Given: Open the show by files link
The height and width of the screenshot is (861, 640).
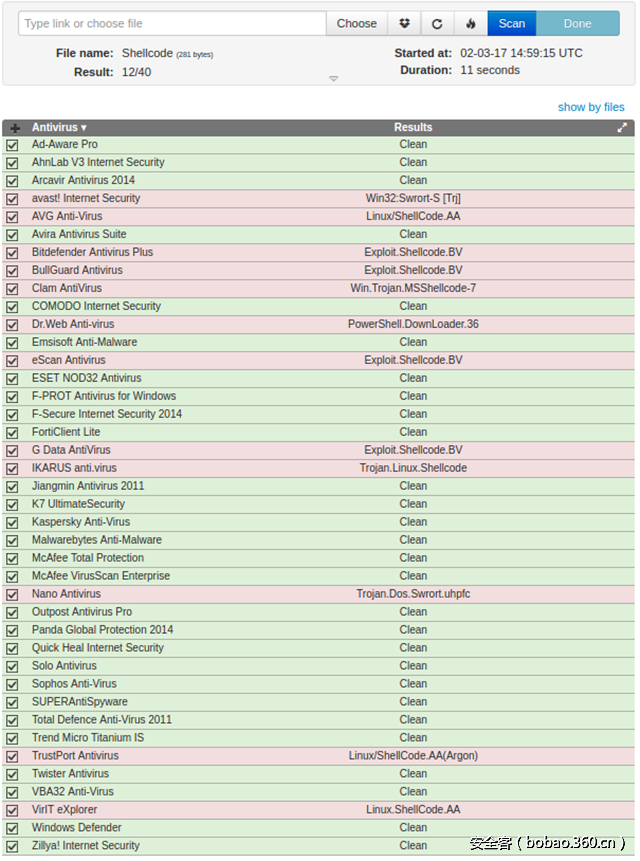Looking at the screenshot, I should pyautogui.click(x=591, y=107).
